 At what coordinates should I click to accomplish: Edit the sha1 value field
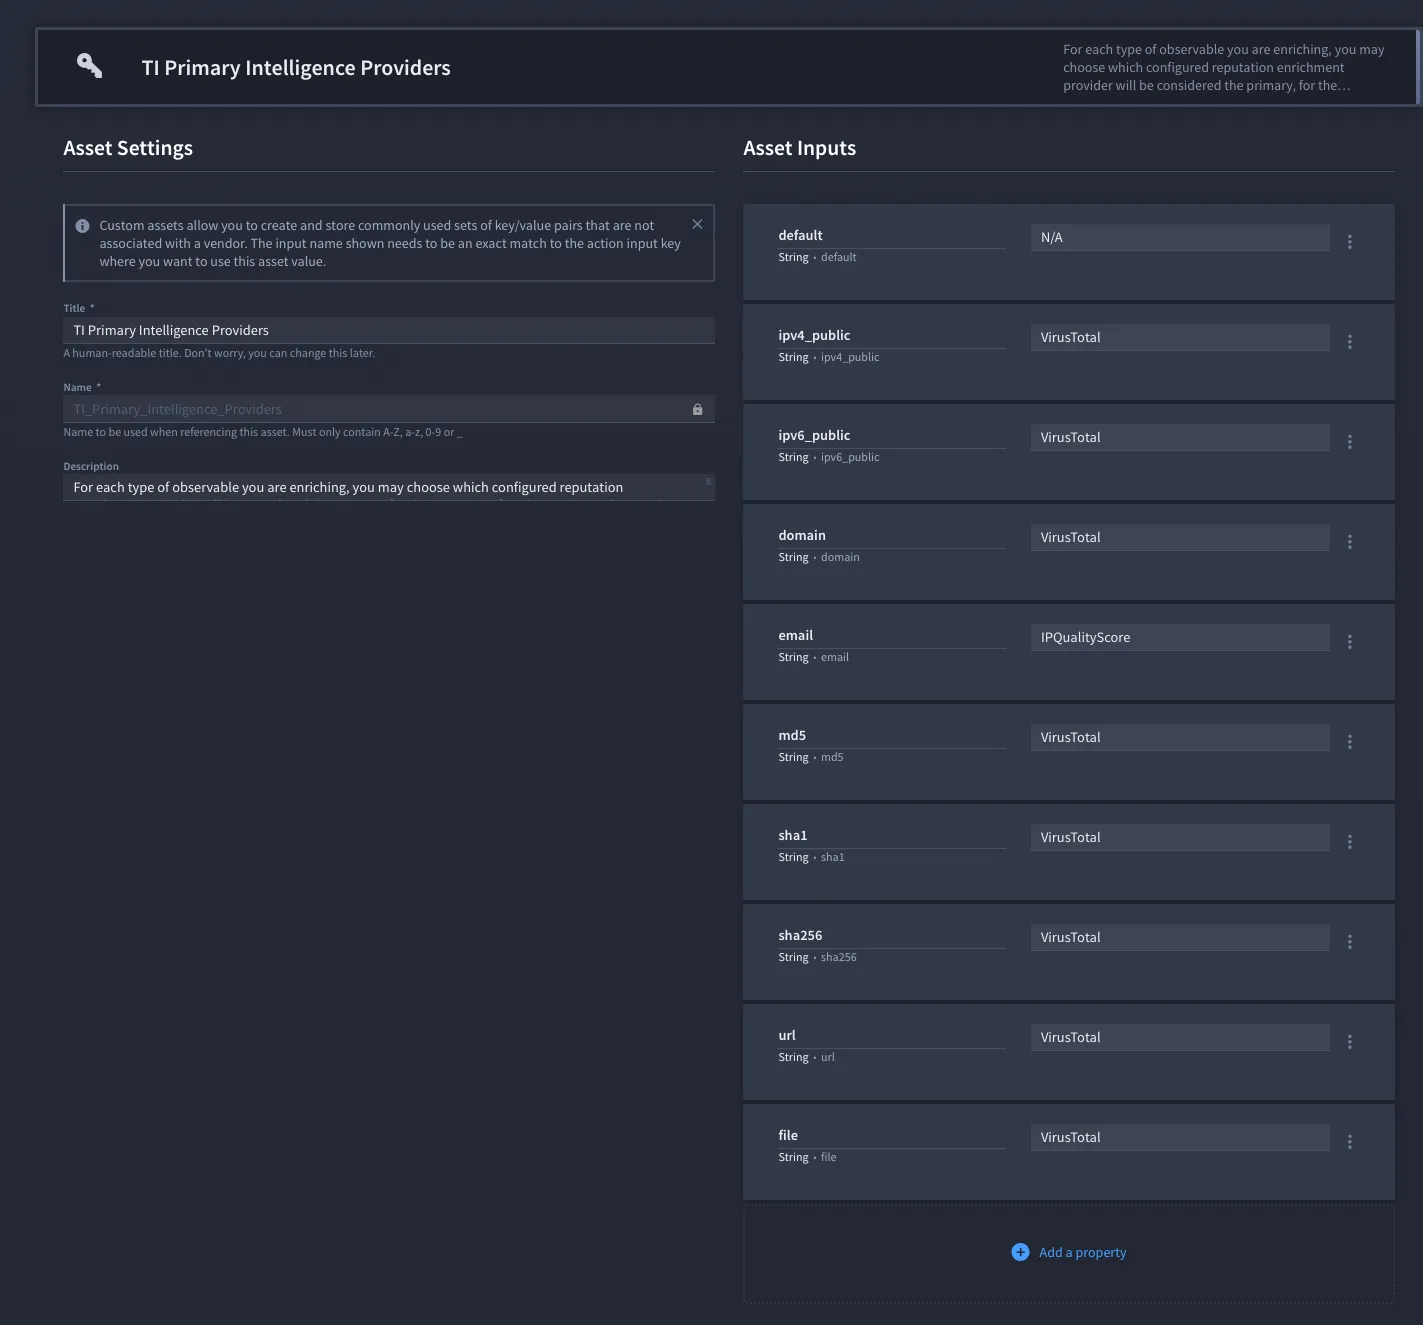(x=1180, y=837)
